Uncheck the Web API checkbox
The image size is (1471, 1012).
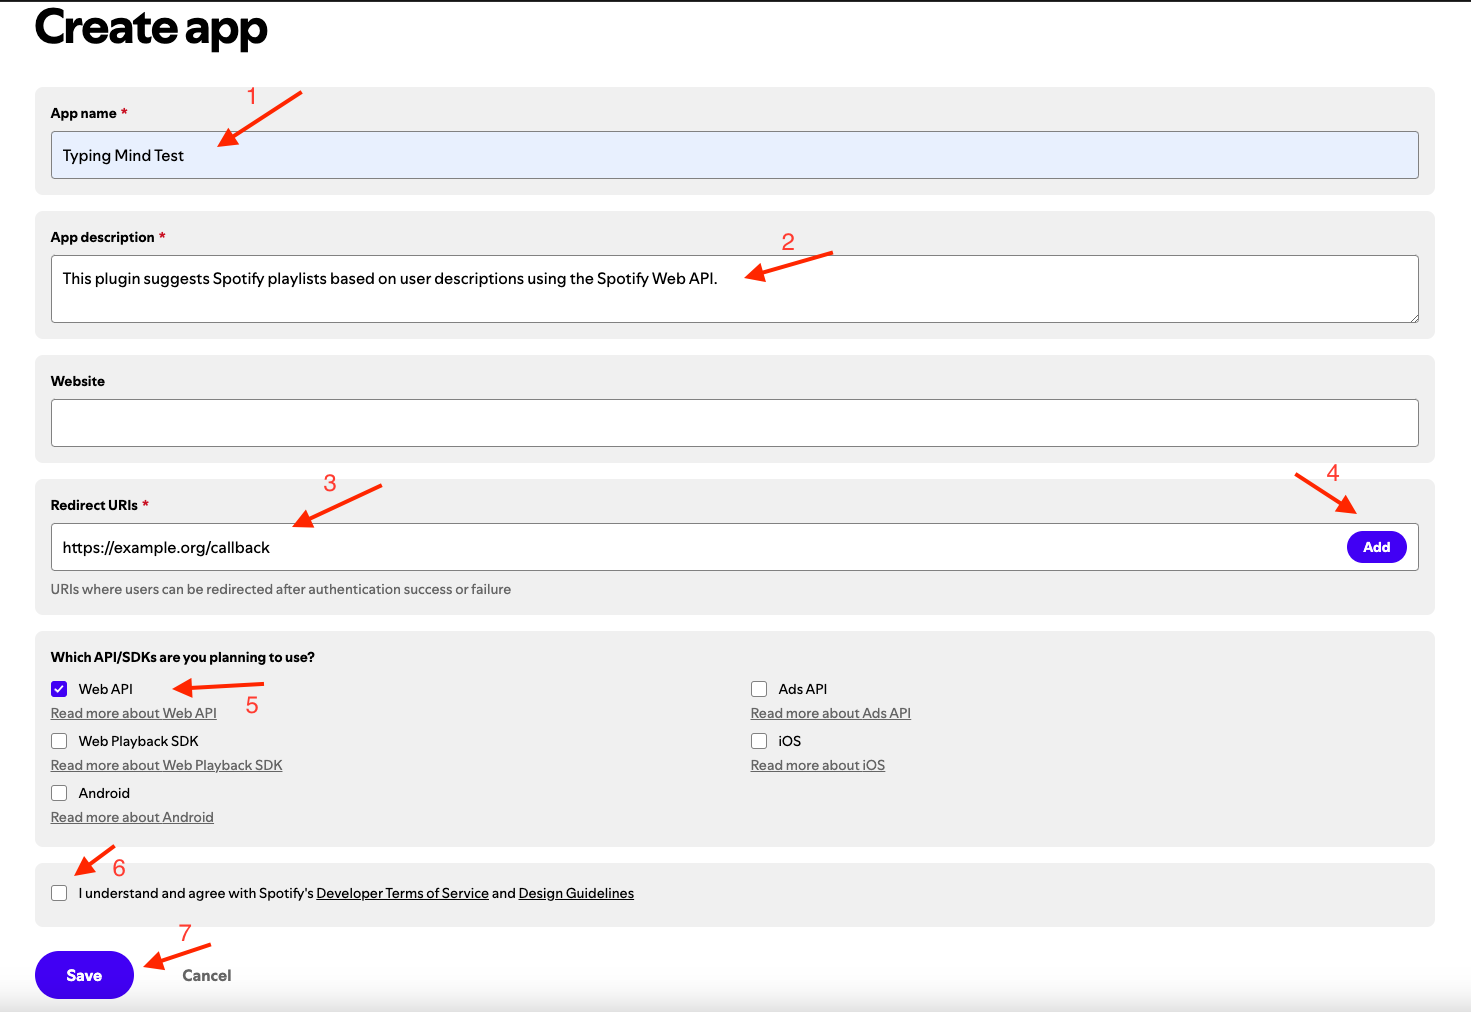click(59, 689)
